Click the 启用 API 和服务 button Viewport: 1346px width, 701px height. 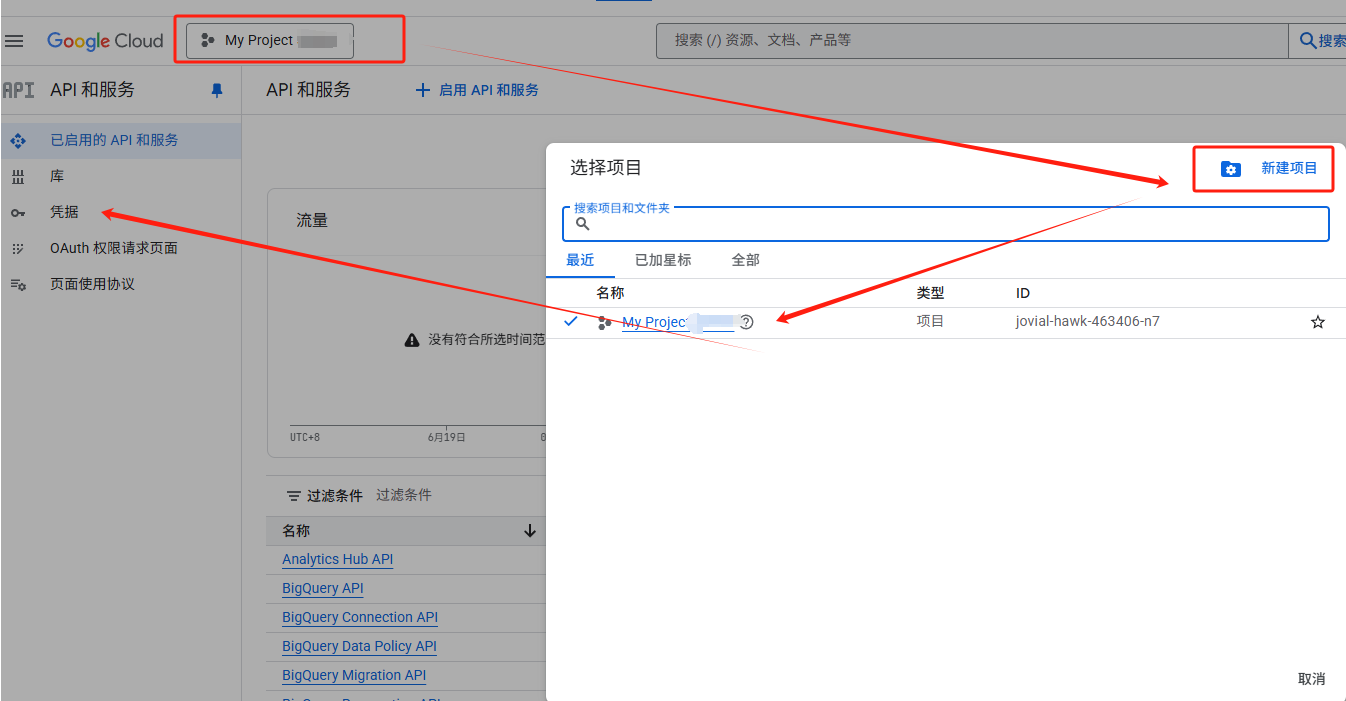[477, 90]
